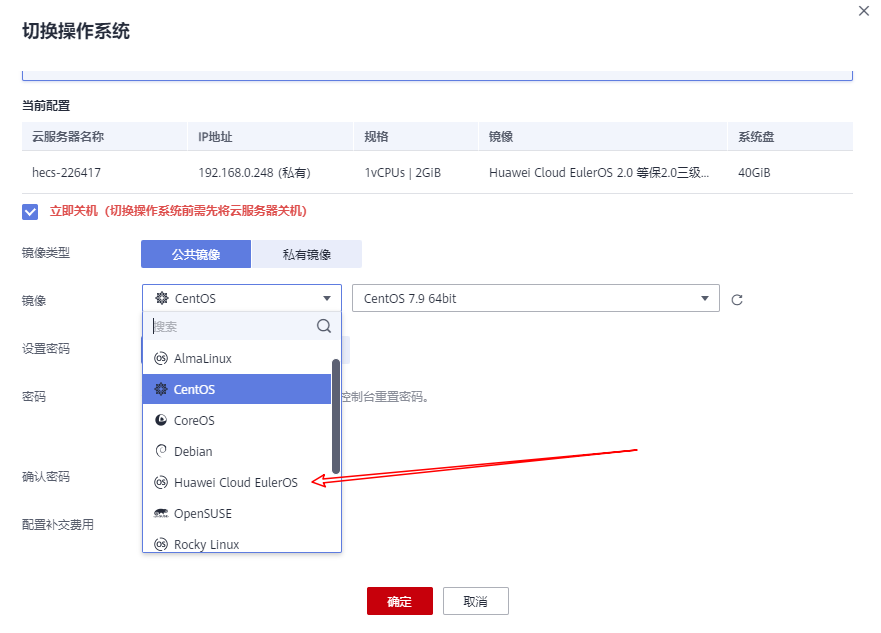Close the 切换操作系统 dialog

tap(864, 9)
